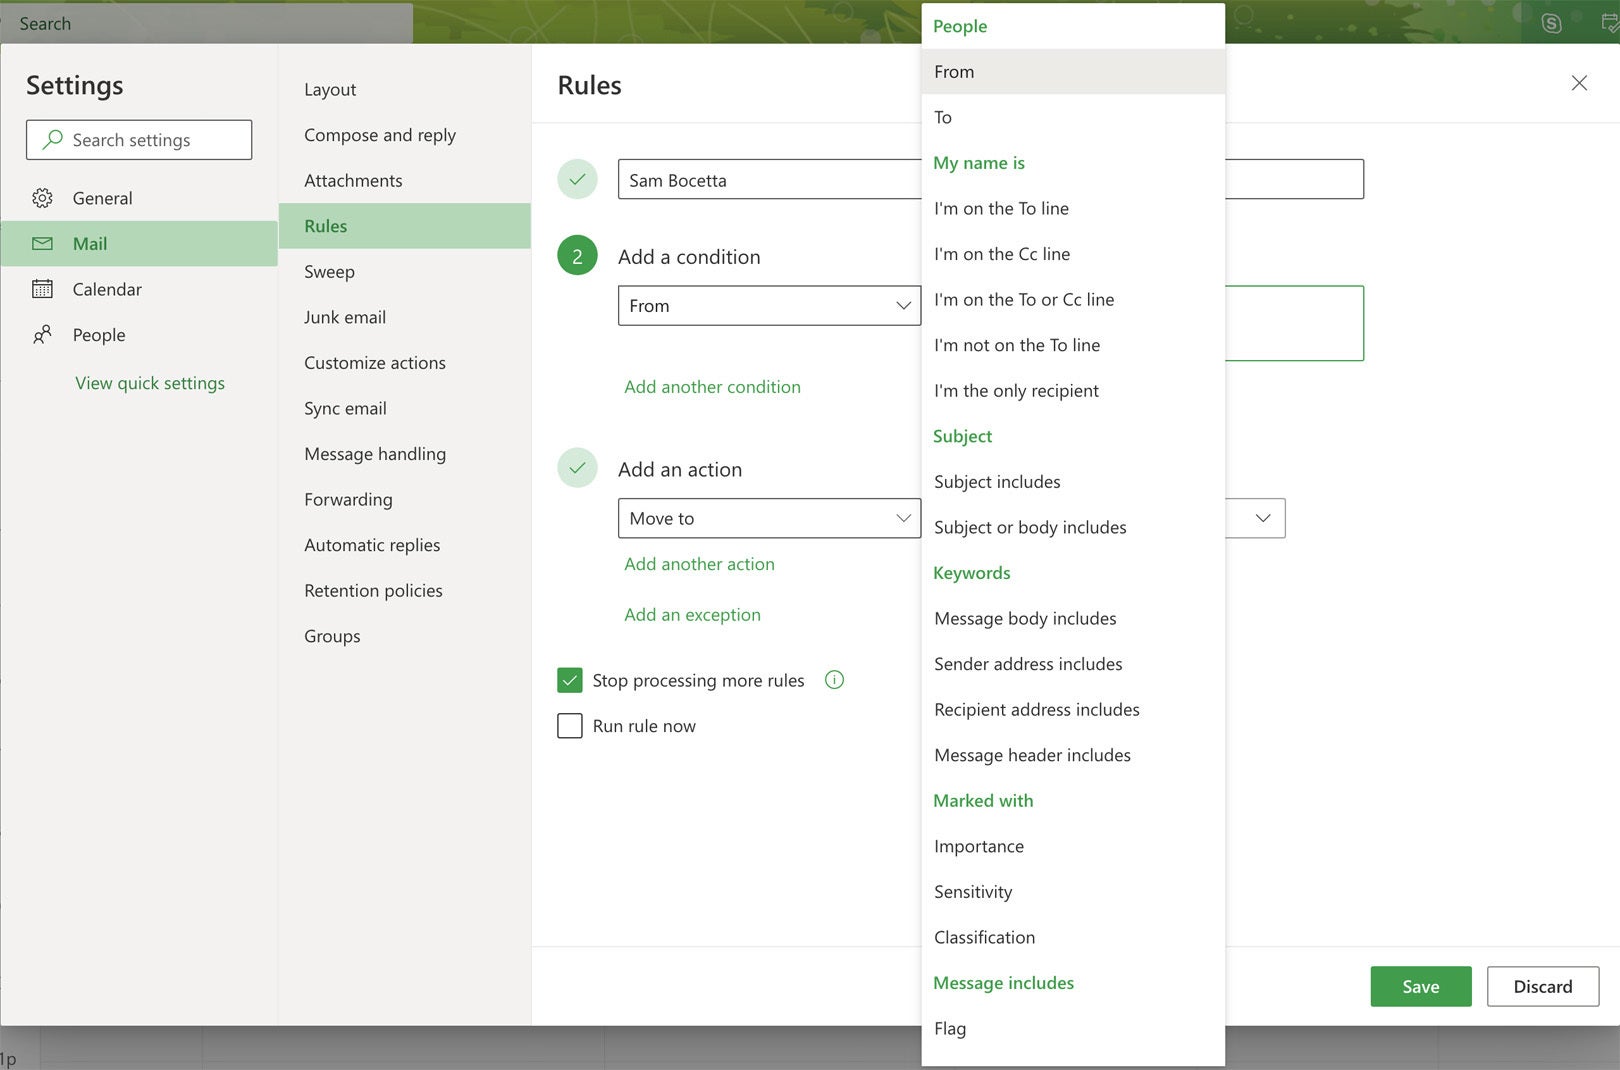Click the condition value field right of dropdown
The image size is (1620, 1070).
tap(1294, 323)
